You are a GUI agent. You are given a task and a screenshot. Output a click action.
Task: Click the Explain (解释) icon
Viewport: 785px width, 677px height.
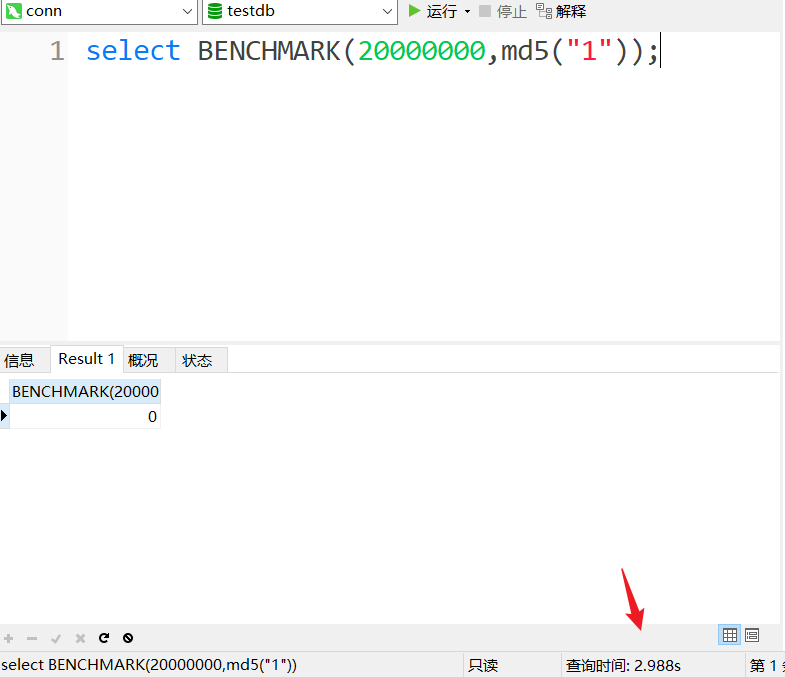coord(544,11)
